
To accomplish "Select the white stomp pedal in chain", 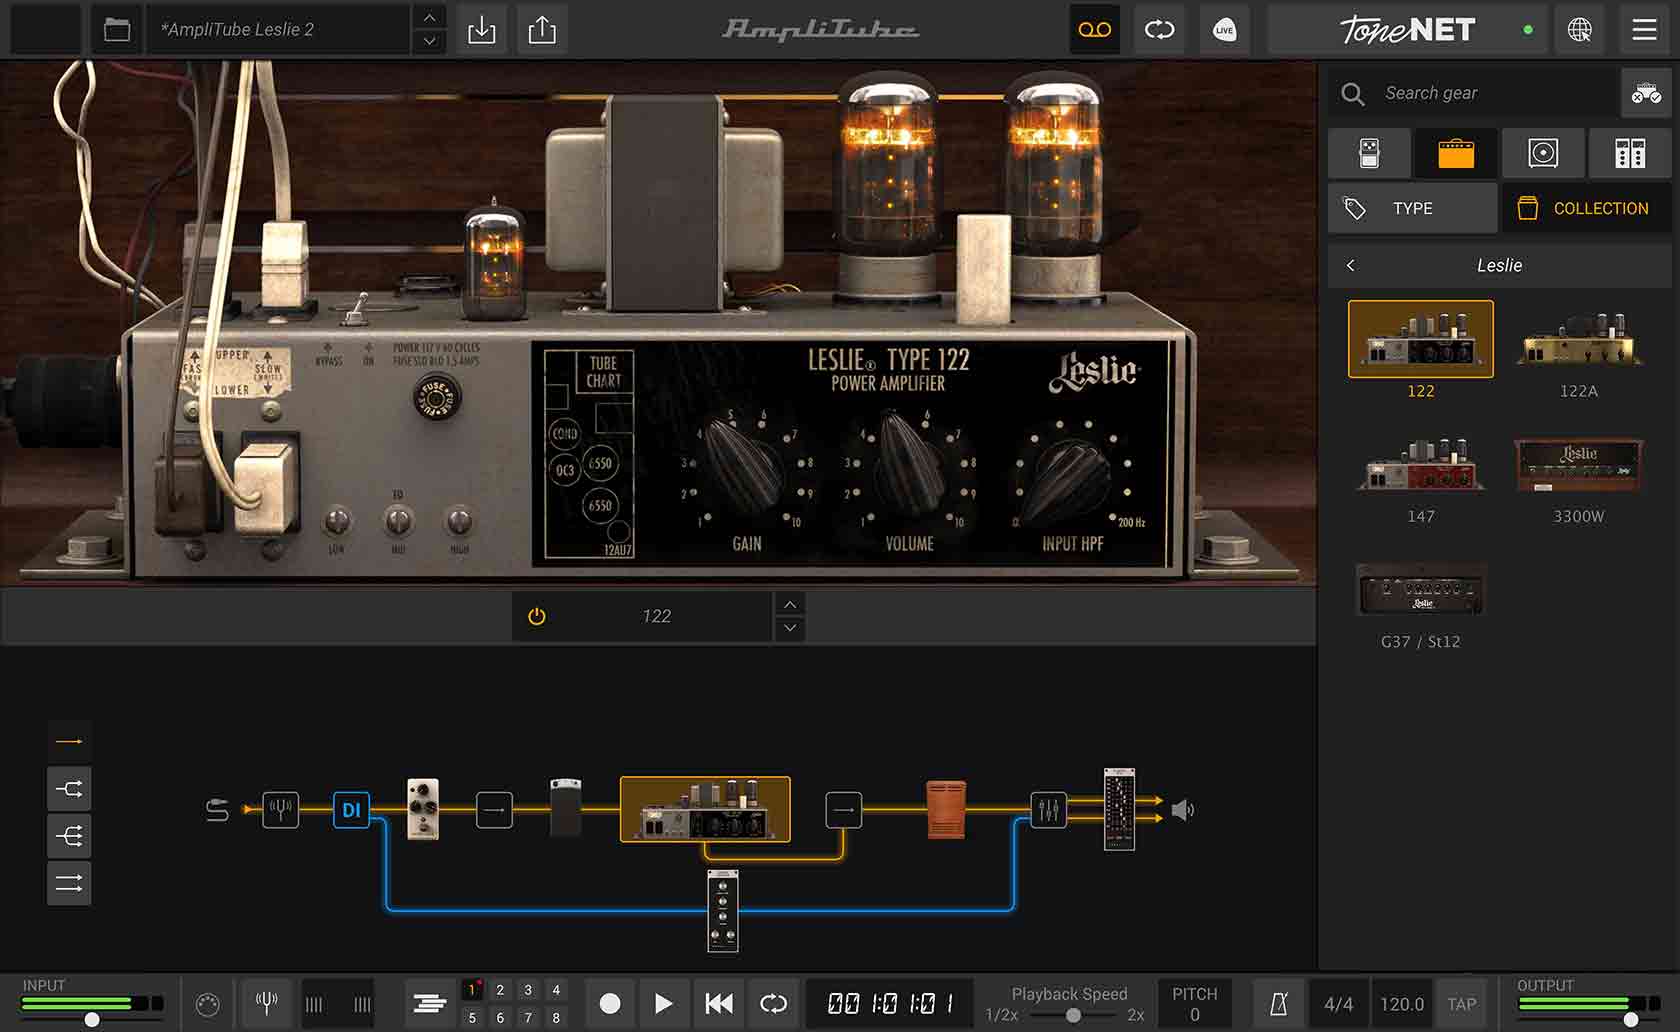I will coord(423,808).
